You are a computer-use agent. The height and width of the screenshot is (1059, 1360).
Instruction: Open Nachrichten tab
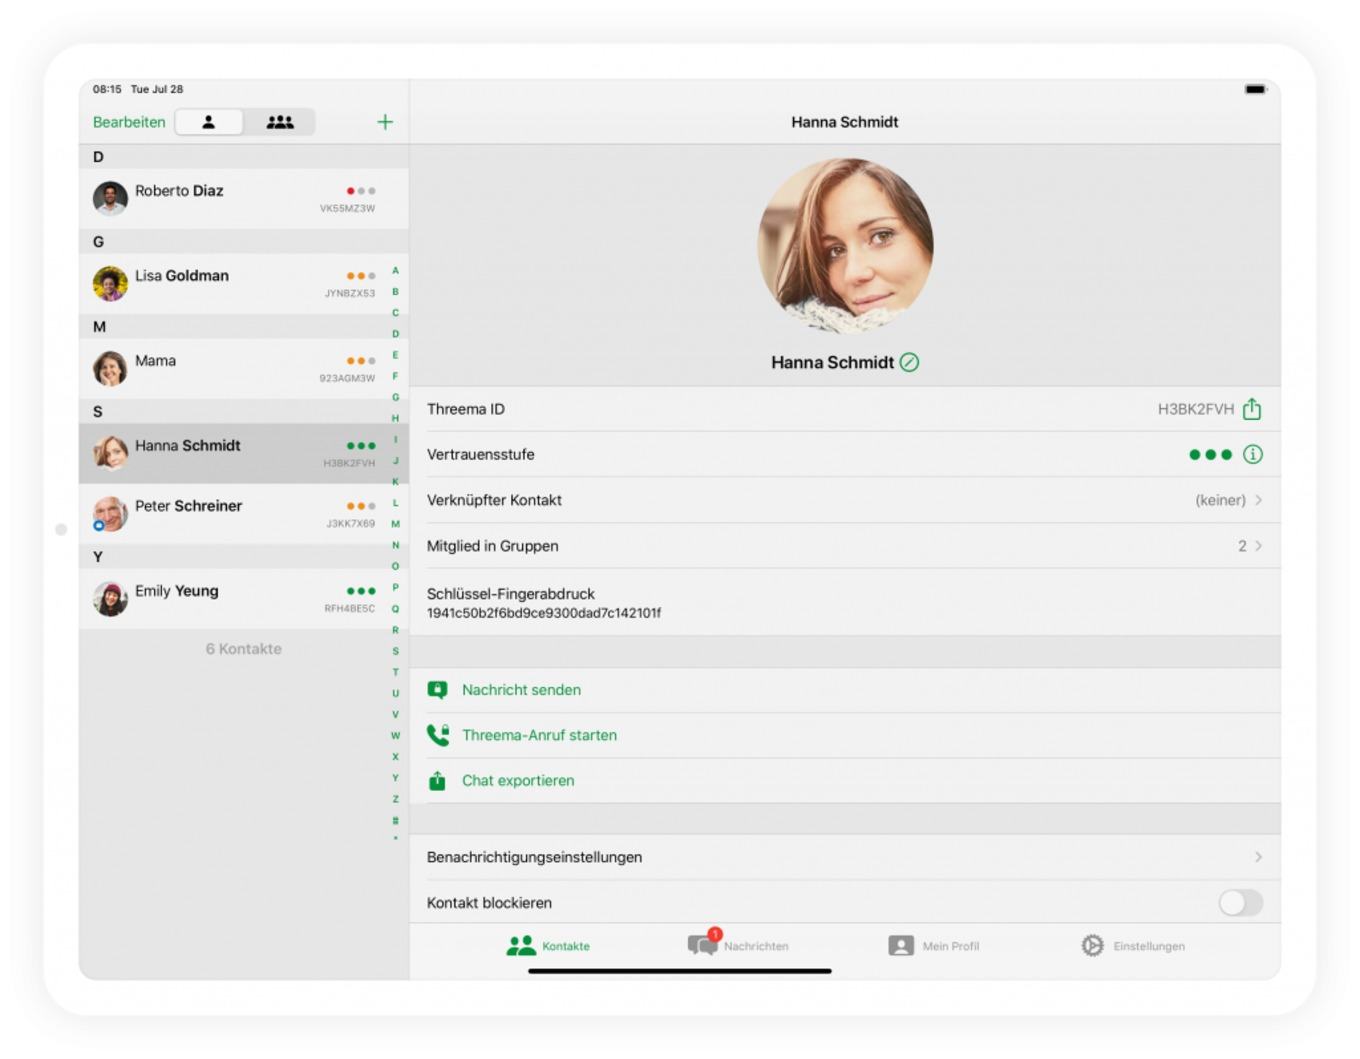click(738, 944)
